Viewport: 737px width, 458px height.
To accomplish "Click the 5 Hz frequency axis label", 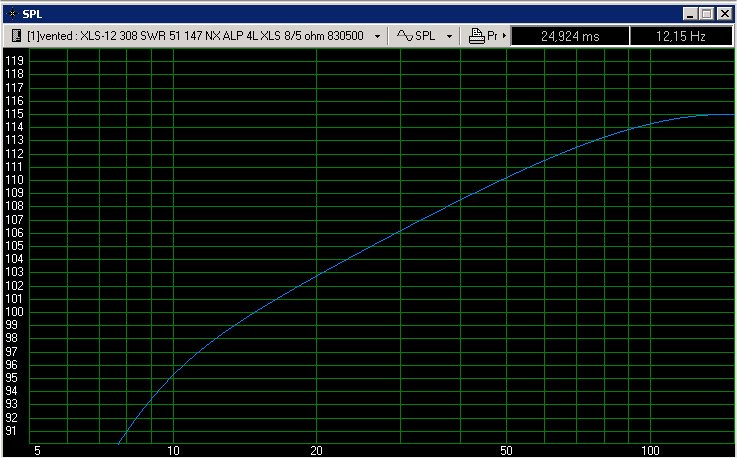I will (x=37, y=450).
